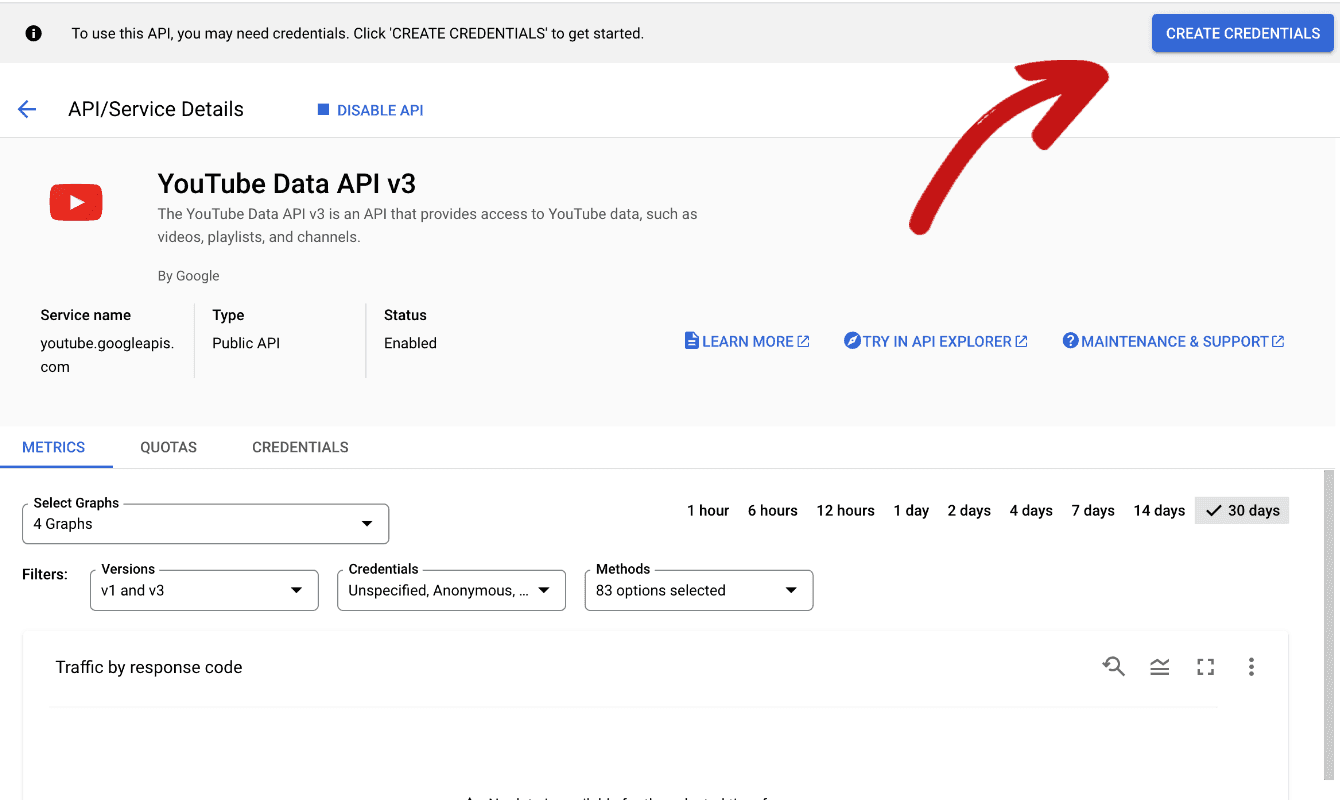Select the 7 days time range
The image size is (1340, 800).
(1093, 510)
